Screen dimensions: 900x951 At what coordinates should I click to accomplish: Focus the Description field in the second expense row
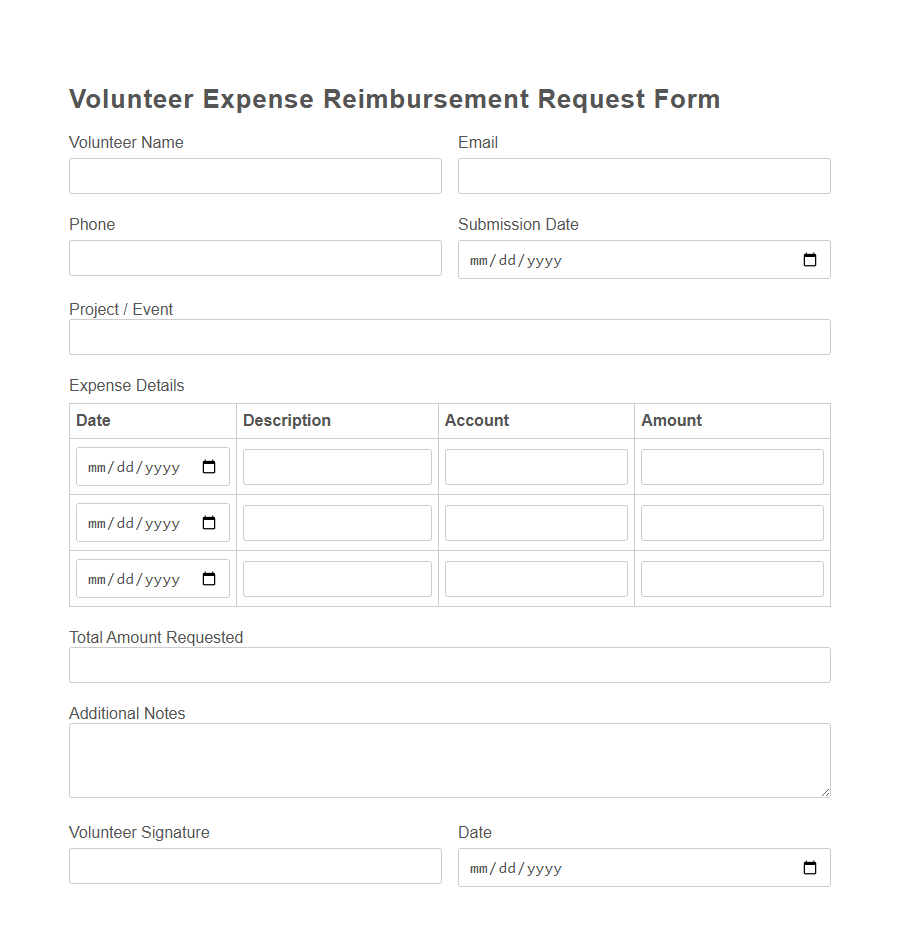pyautogui.click(x=336, y=522)
